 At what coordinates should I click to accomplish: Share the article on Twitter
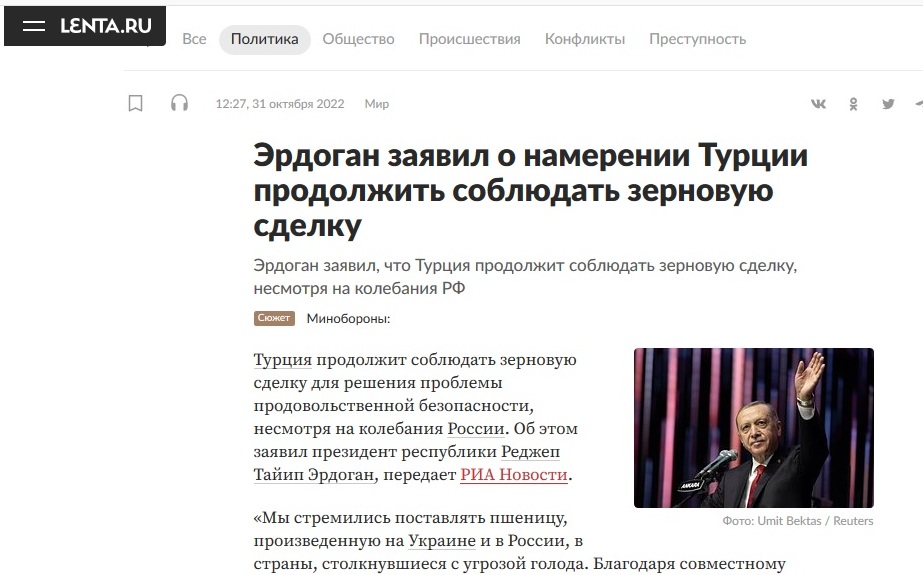click(888, 104)
